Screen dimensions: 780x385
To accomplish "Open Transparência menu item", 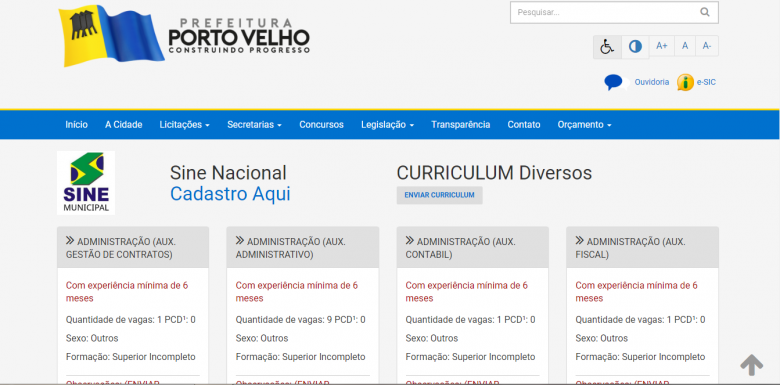I will click(461, 125).
